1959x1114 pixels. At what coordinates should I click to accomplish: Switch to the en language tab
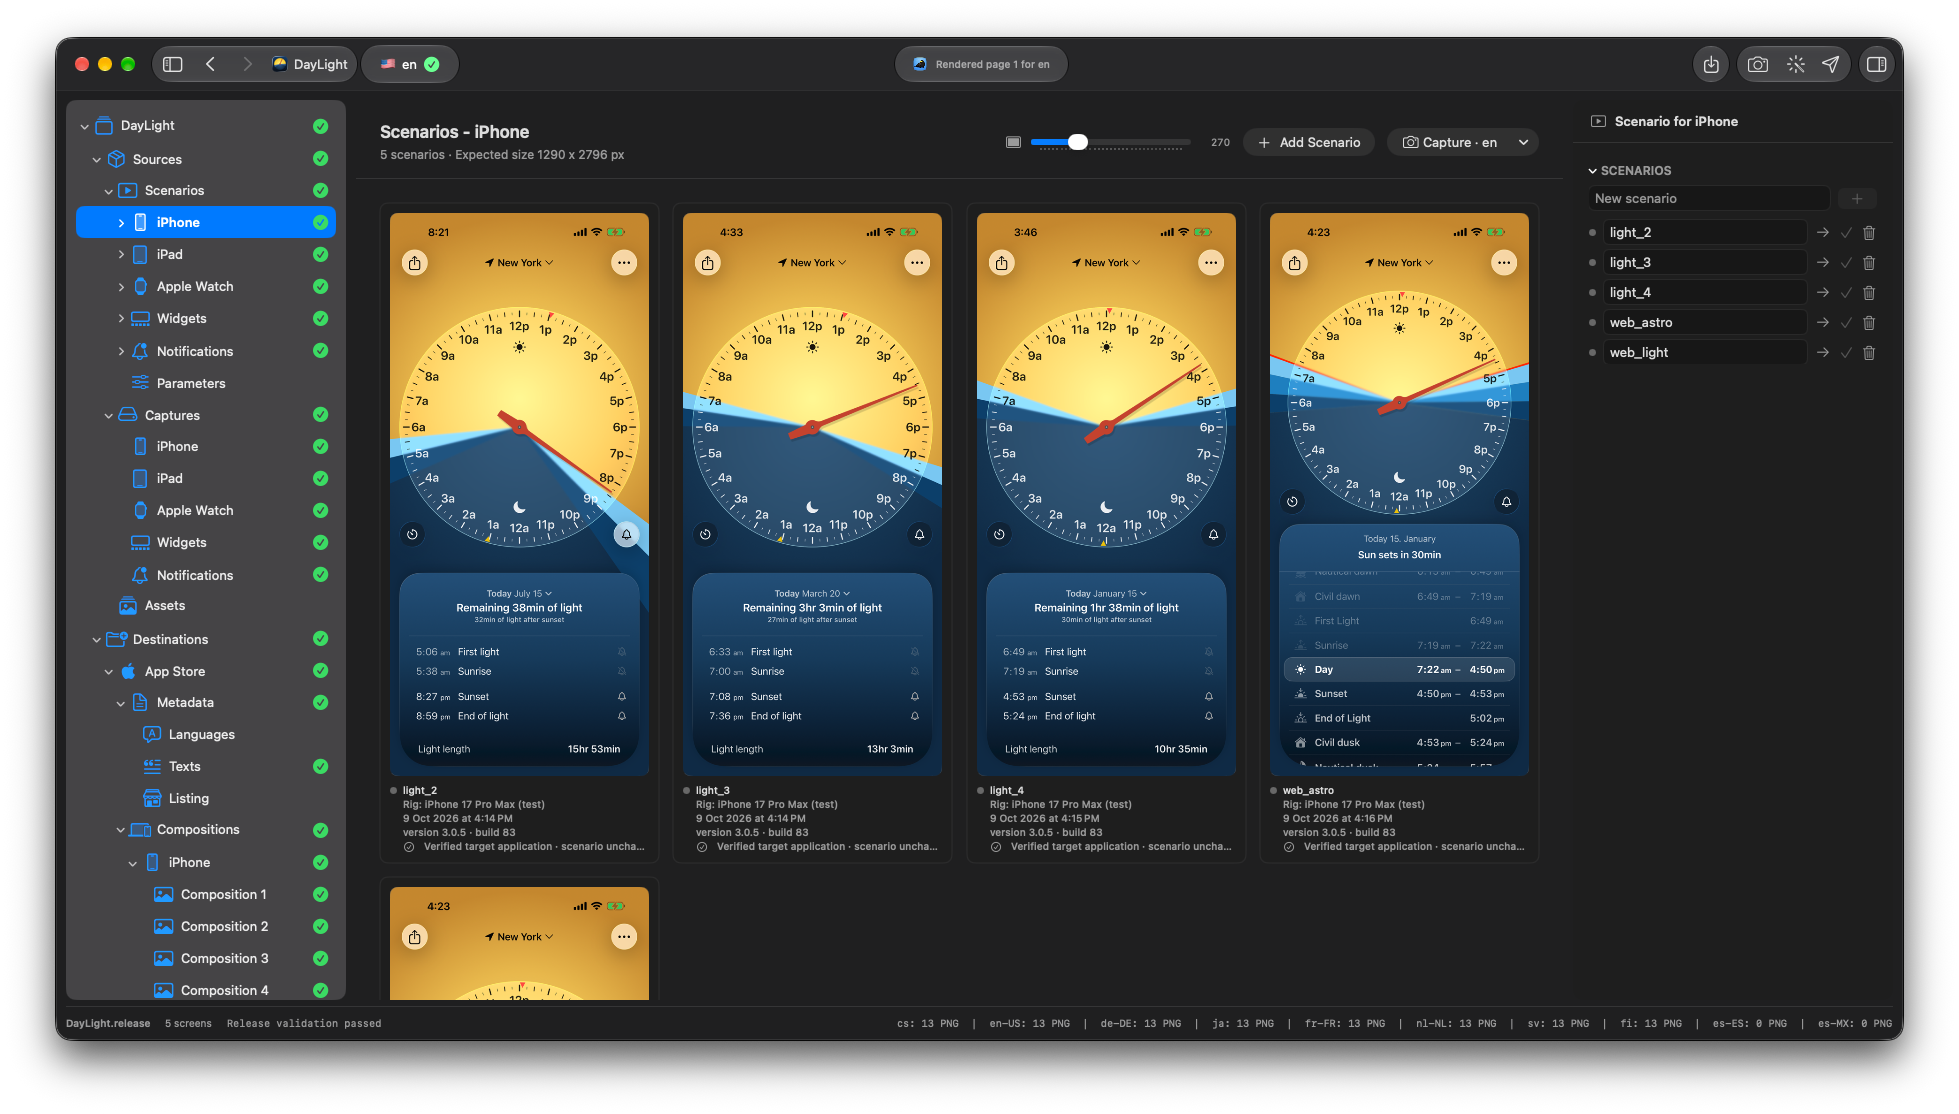click(x=410, y=64)
